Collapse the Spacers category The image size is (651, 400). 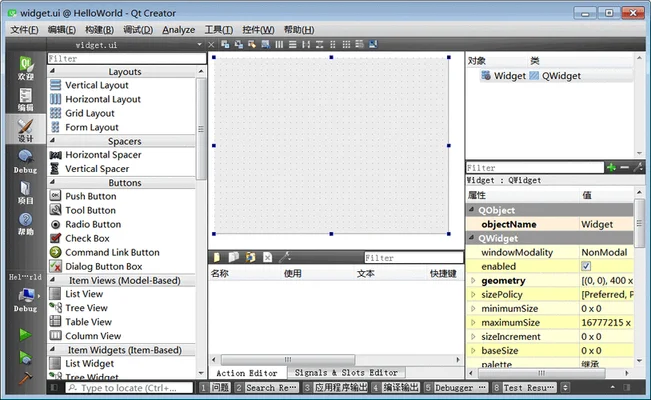click(52, 140)
